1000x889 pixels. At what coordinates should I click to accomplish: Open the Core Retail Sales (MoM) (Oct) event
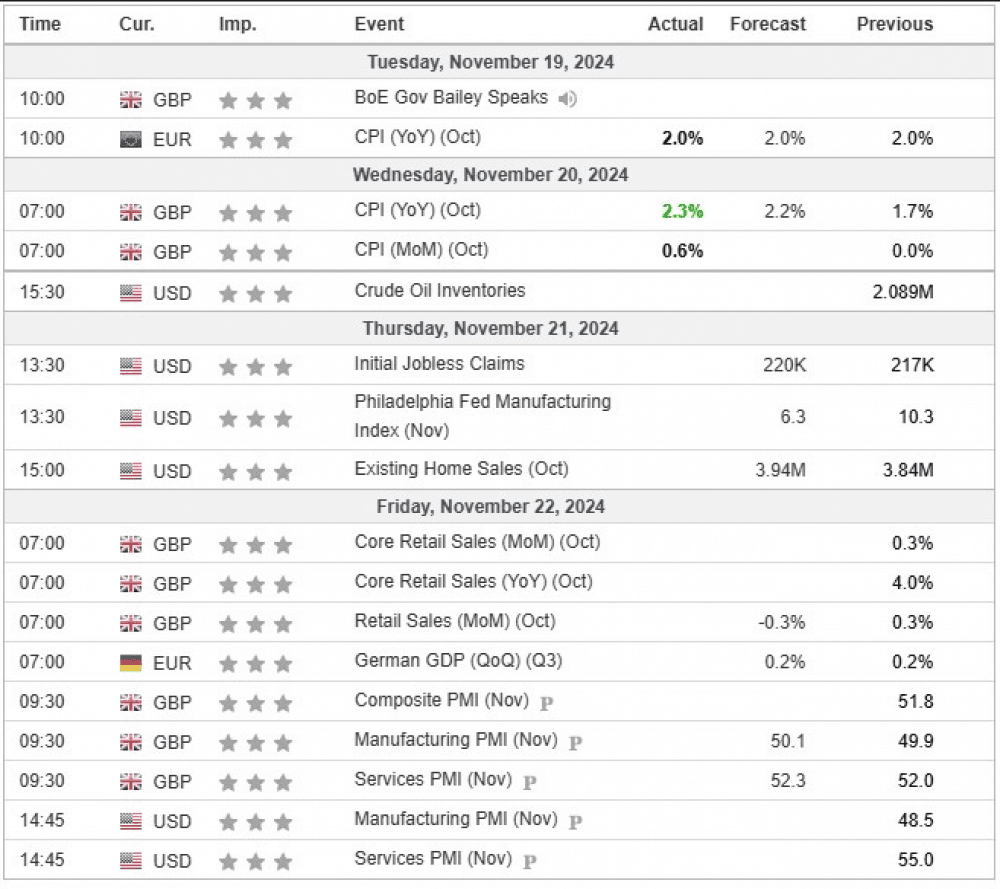pos(477,542)
